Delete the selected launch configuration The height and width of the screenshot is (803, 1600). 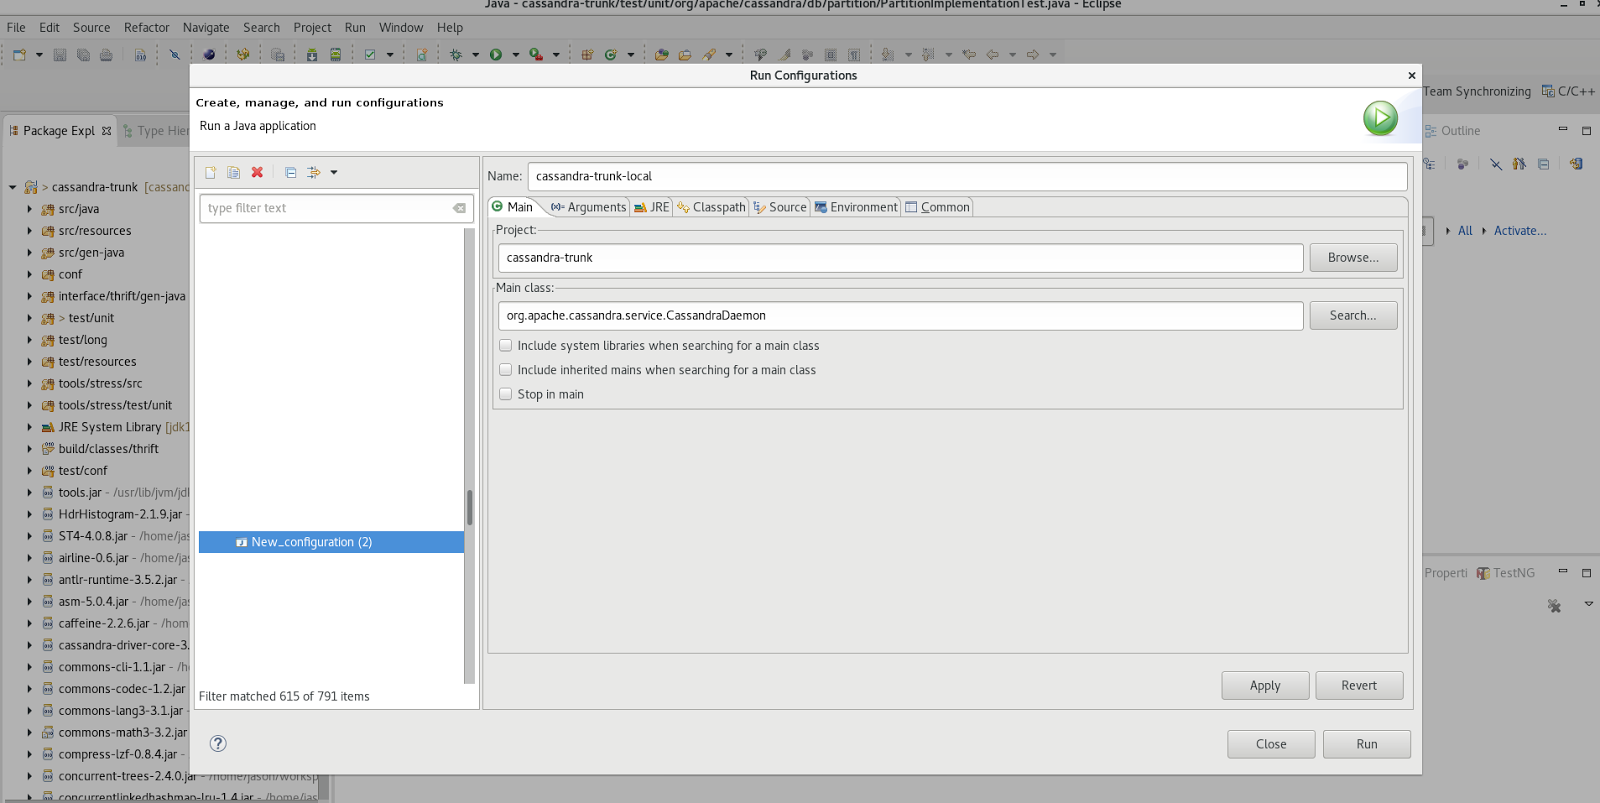coord(257,173)
